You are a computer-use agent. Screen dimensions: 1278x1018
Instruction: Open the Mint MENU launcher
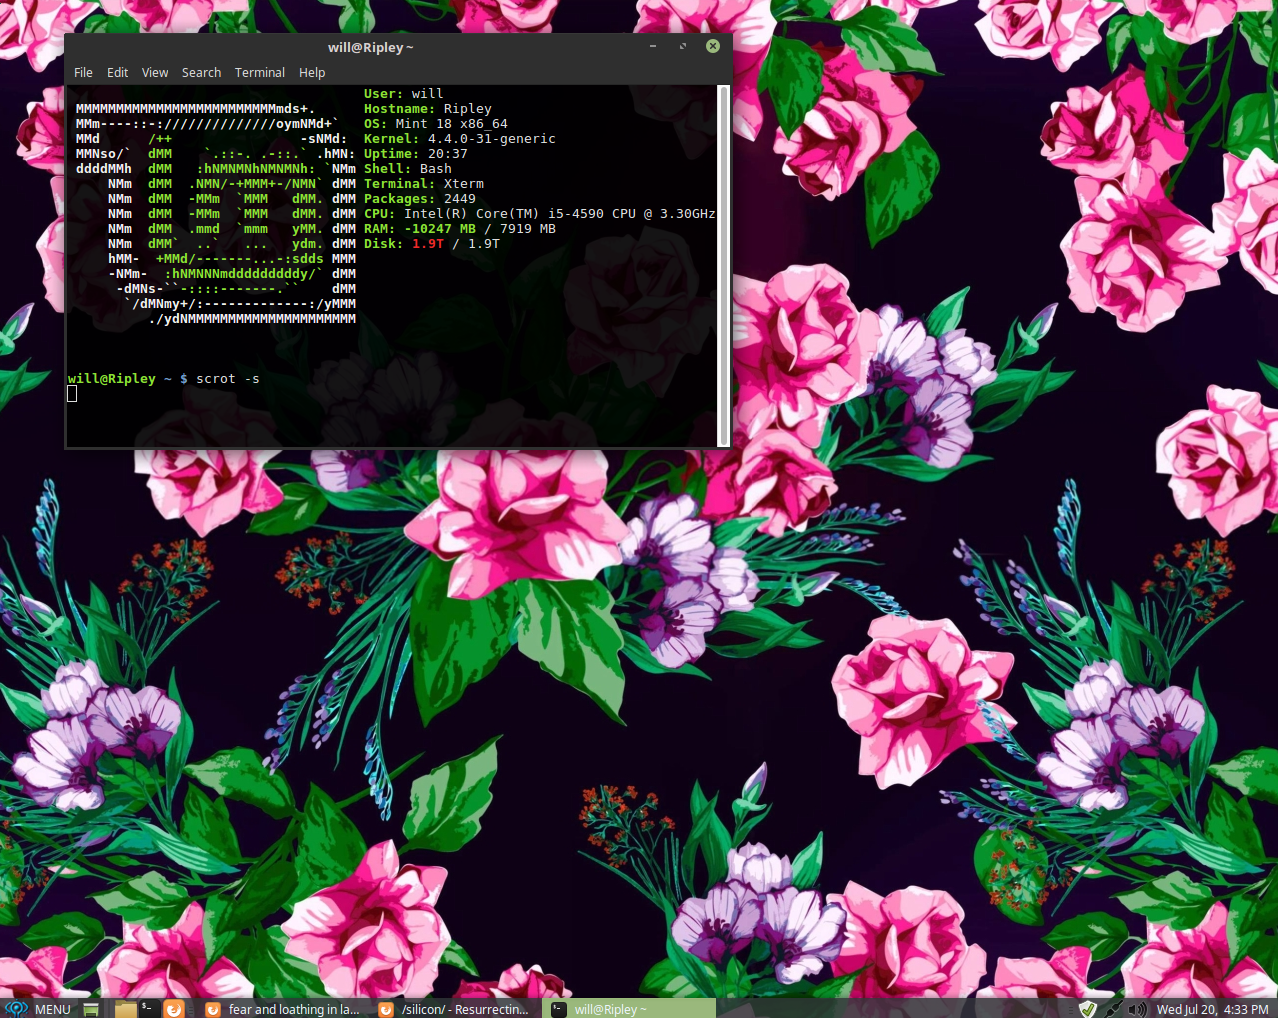click(x=38, y=1009)
